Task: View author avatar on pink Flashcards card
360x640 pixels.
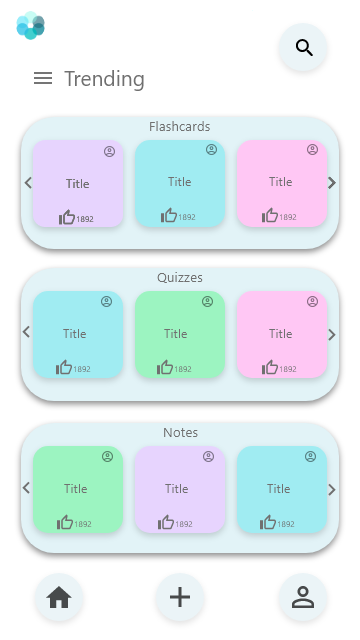Action: click(x=312, y=150)
